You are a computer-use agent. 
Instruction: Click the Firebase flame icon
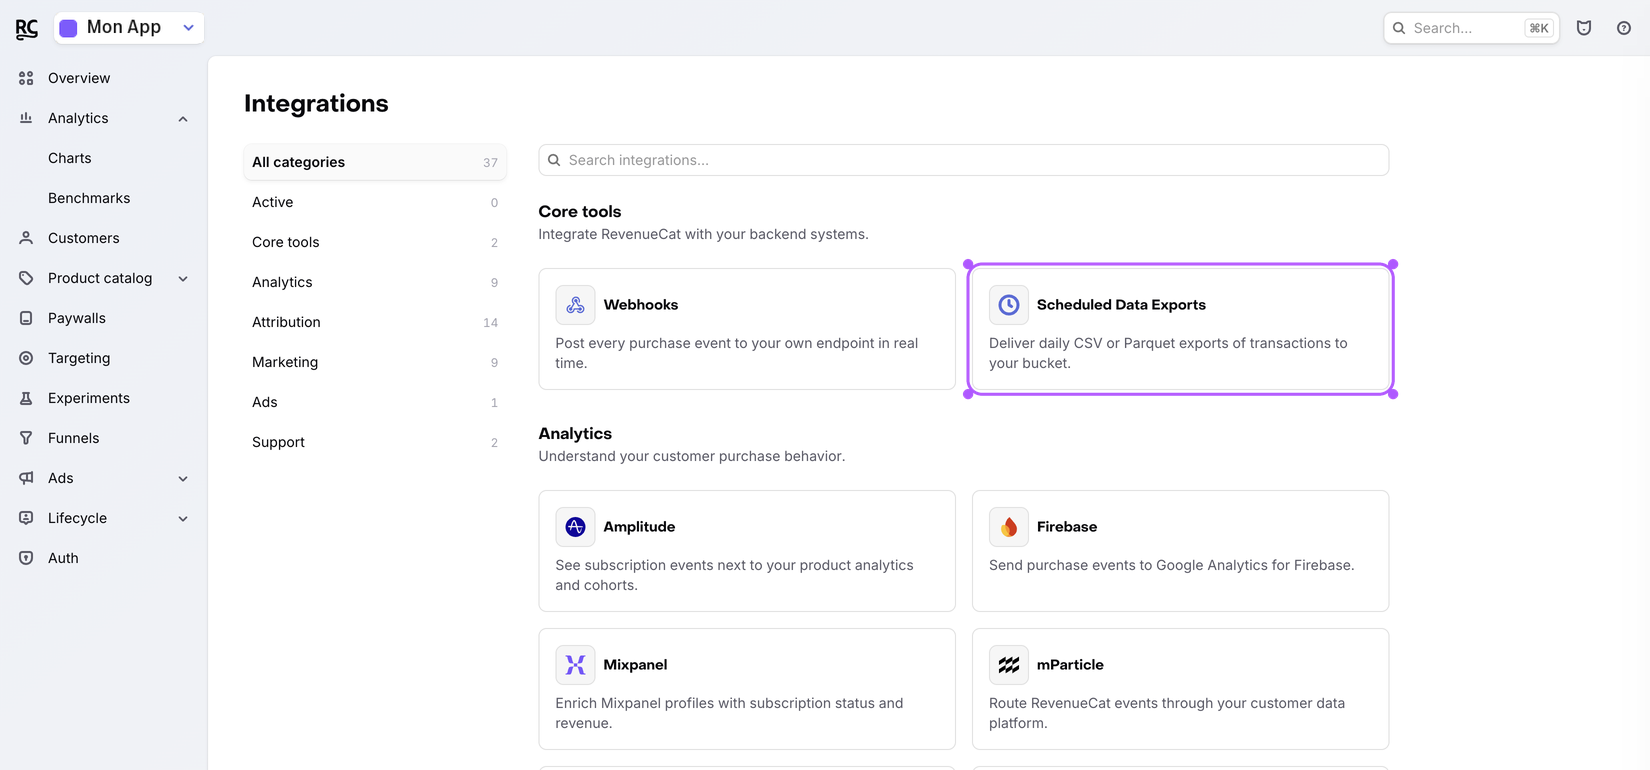(1009, 527)
